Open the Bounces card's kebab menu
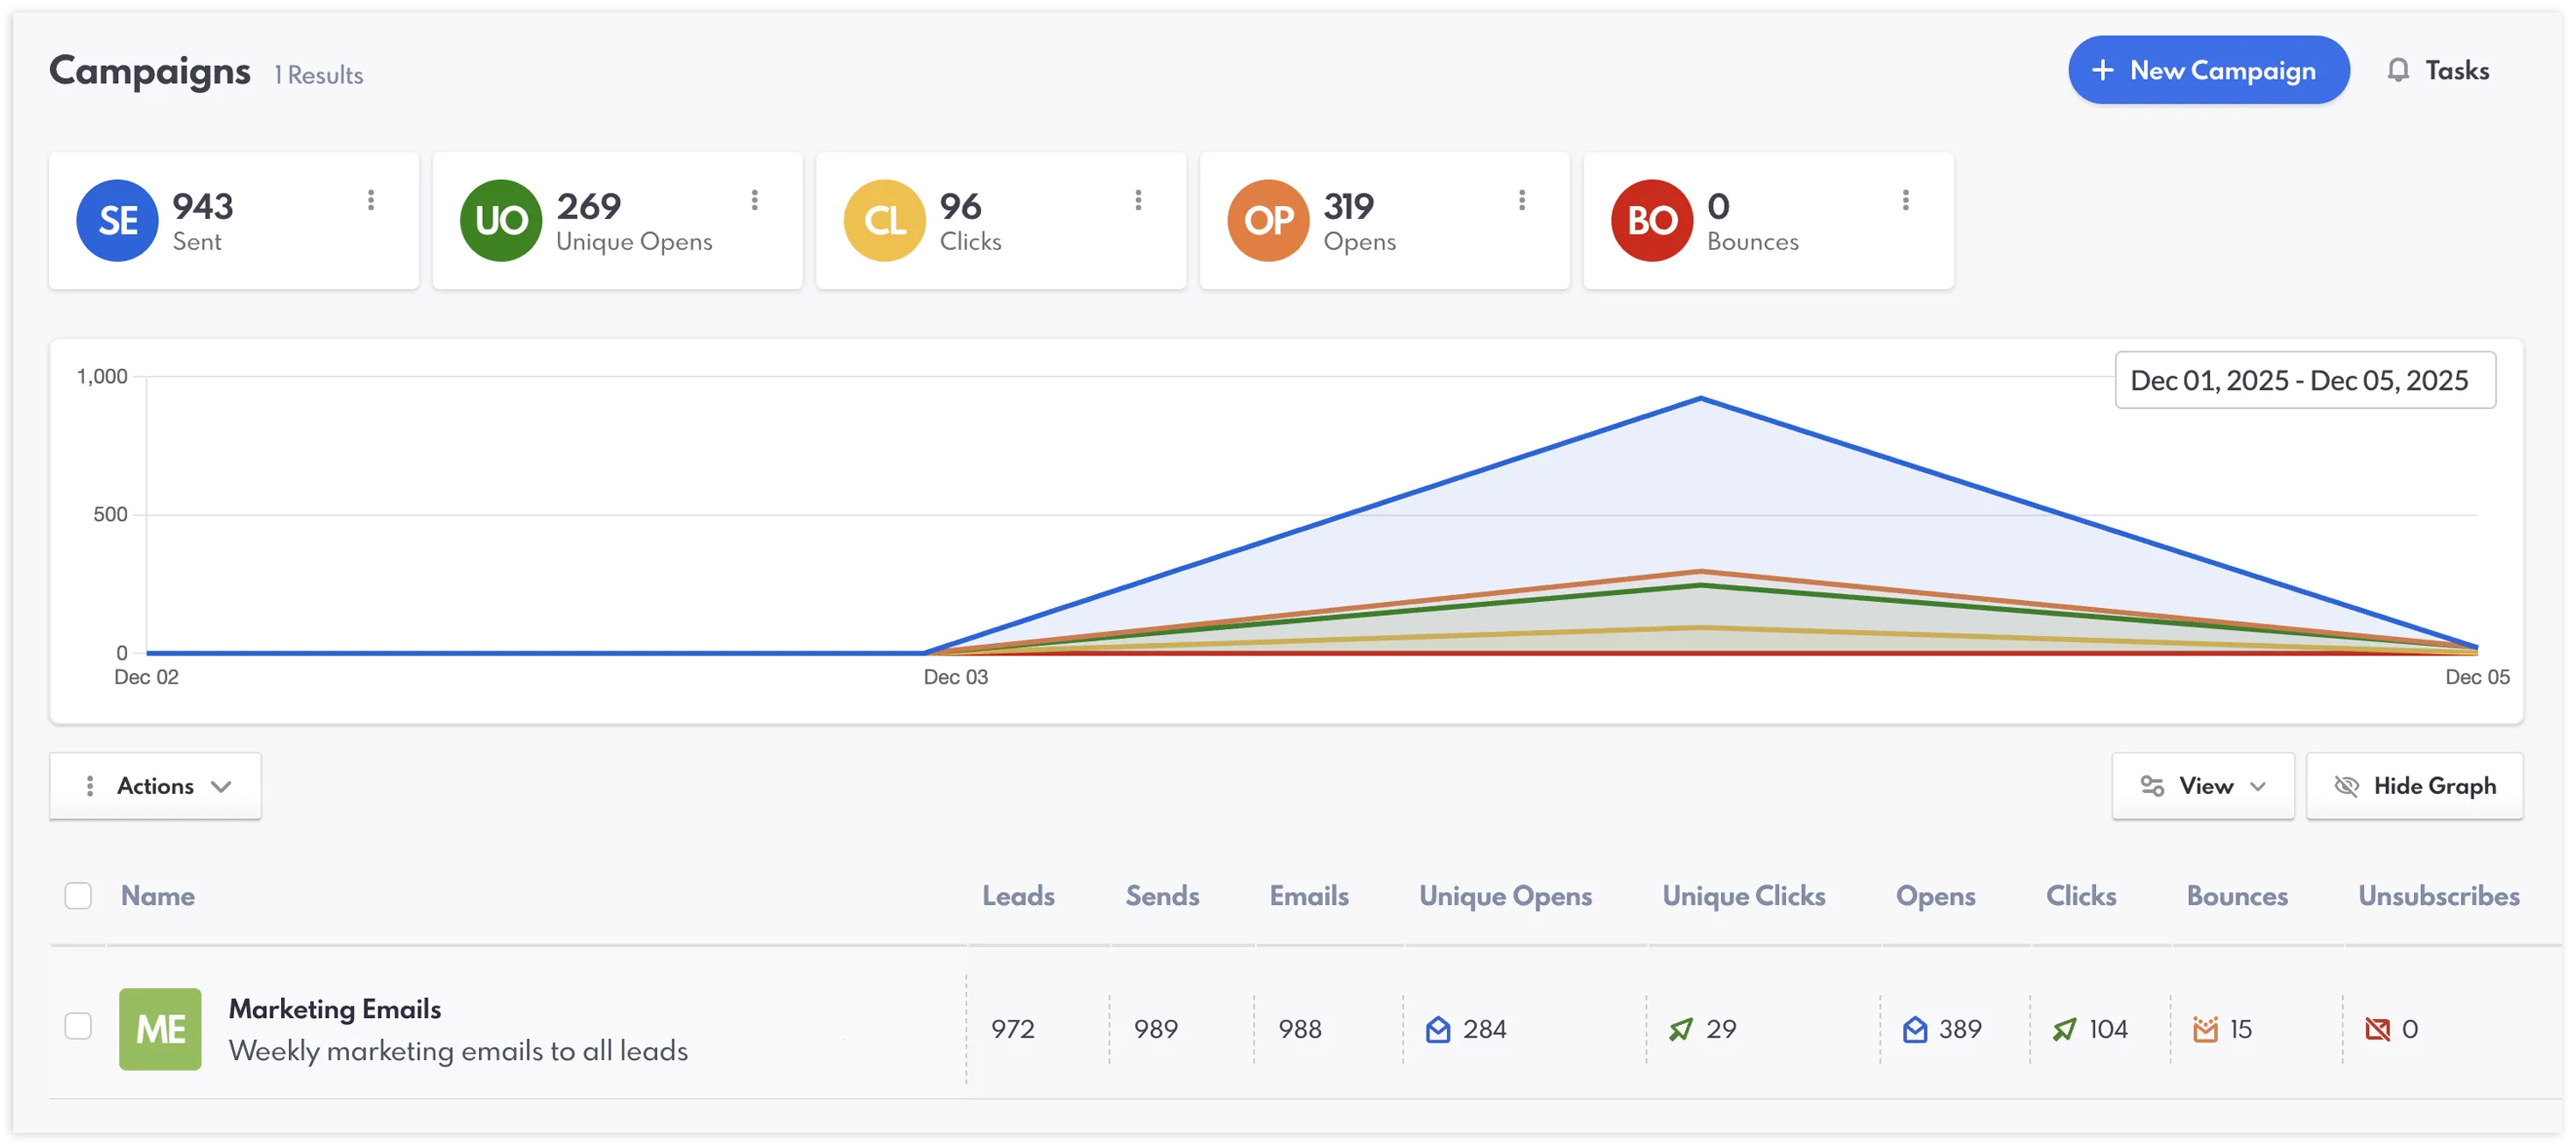The height and width of the screenshot is (1146, 2576). pyautogui.click(x=1906, y=200)
